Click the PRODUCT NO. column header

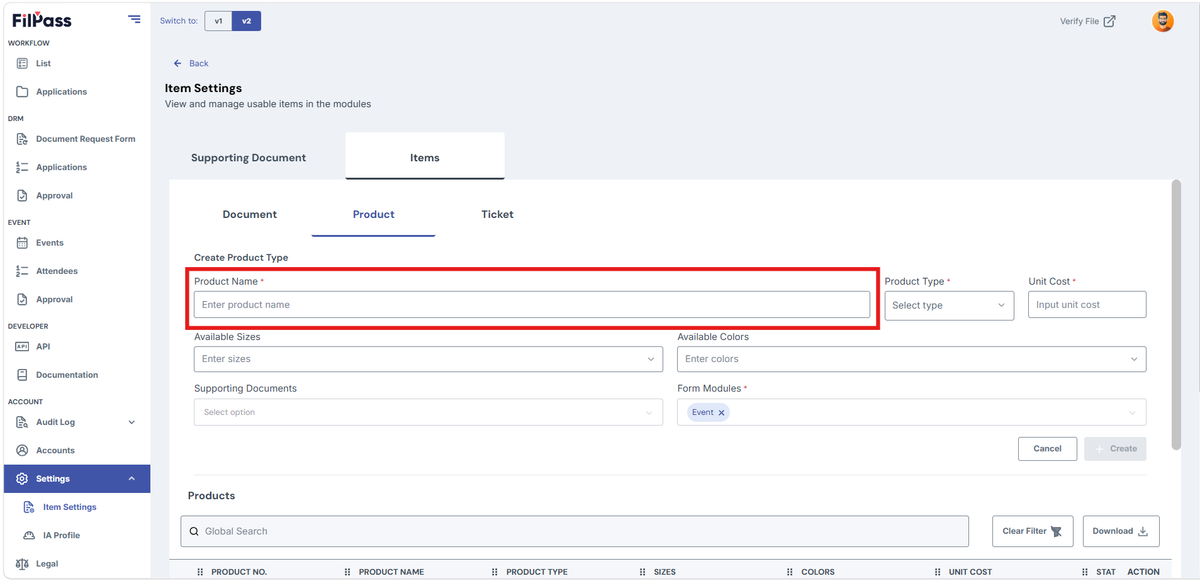click(x=239, y=572)
